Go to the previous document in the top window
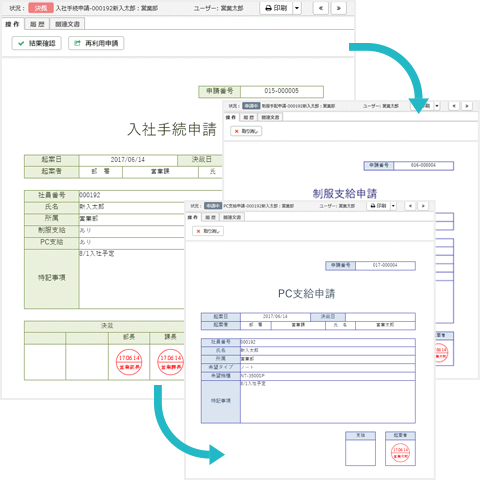 321,8
